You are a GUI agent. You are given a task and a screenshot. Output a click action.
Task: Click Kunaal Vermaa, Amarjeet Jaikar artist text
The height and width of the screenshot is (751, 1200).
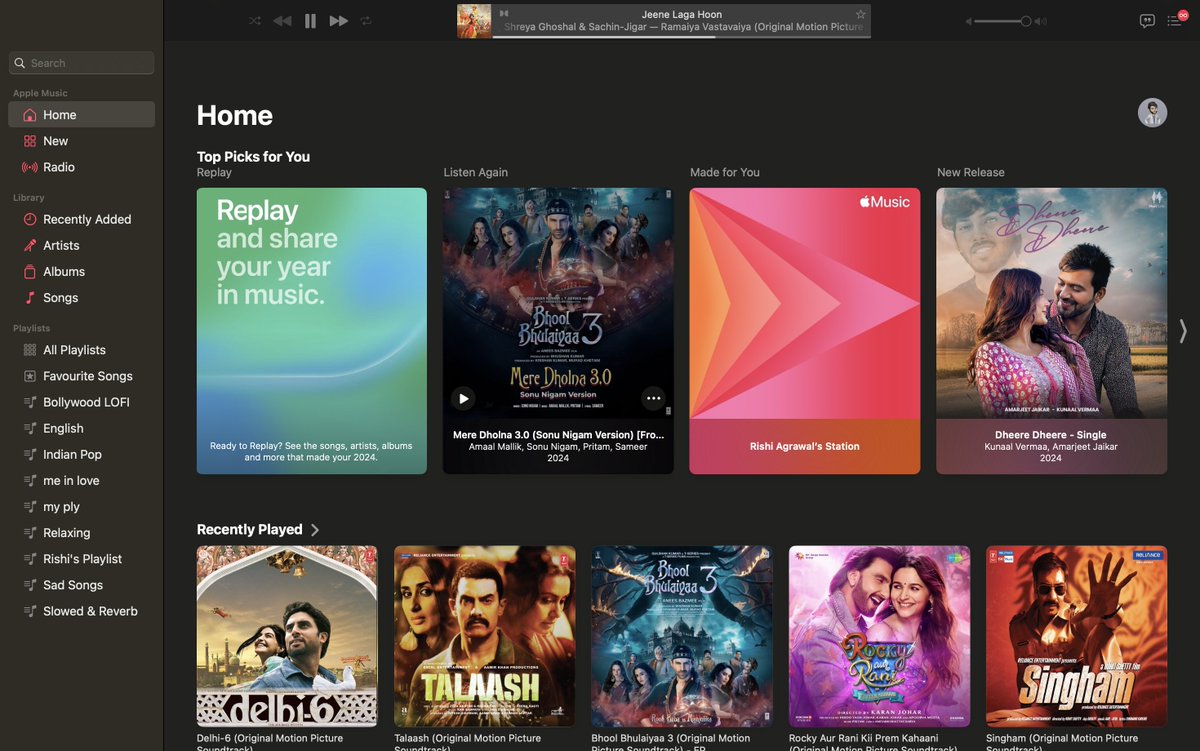(1051, 447)
